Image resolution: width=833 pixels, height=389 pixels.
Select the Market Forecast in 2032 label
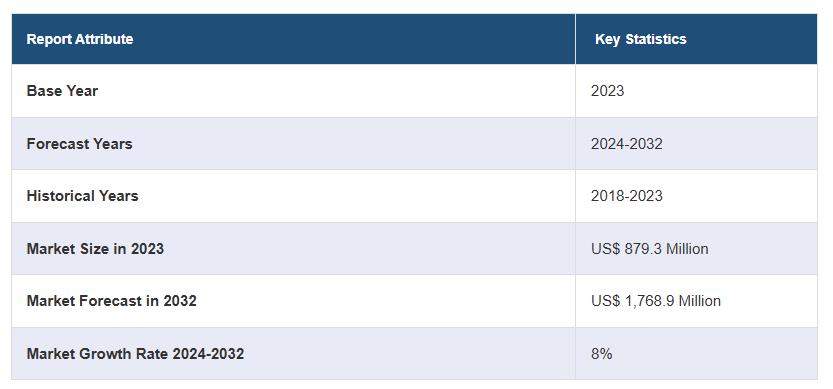[x=112, y=301]
